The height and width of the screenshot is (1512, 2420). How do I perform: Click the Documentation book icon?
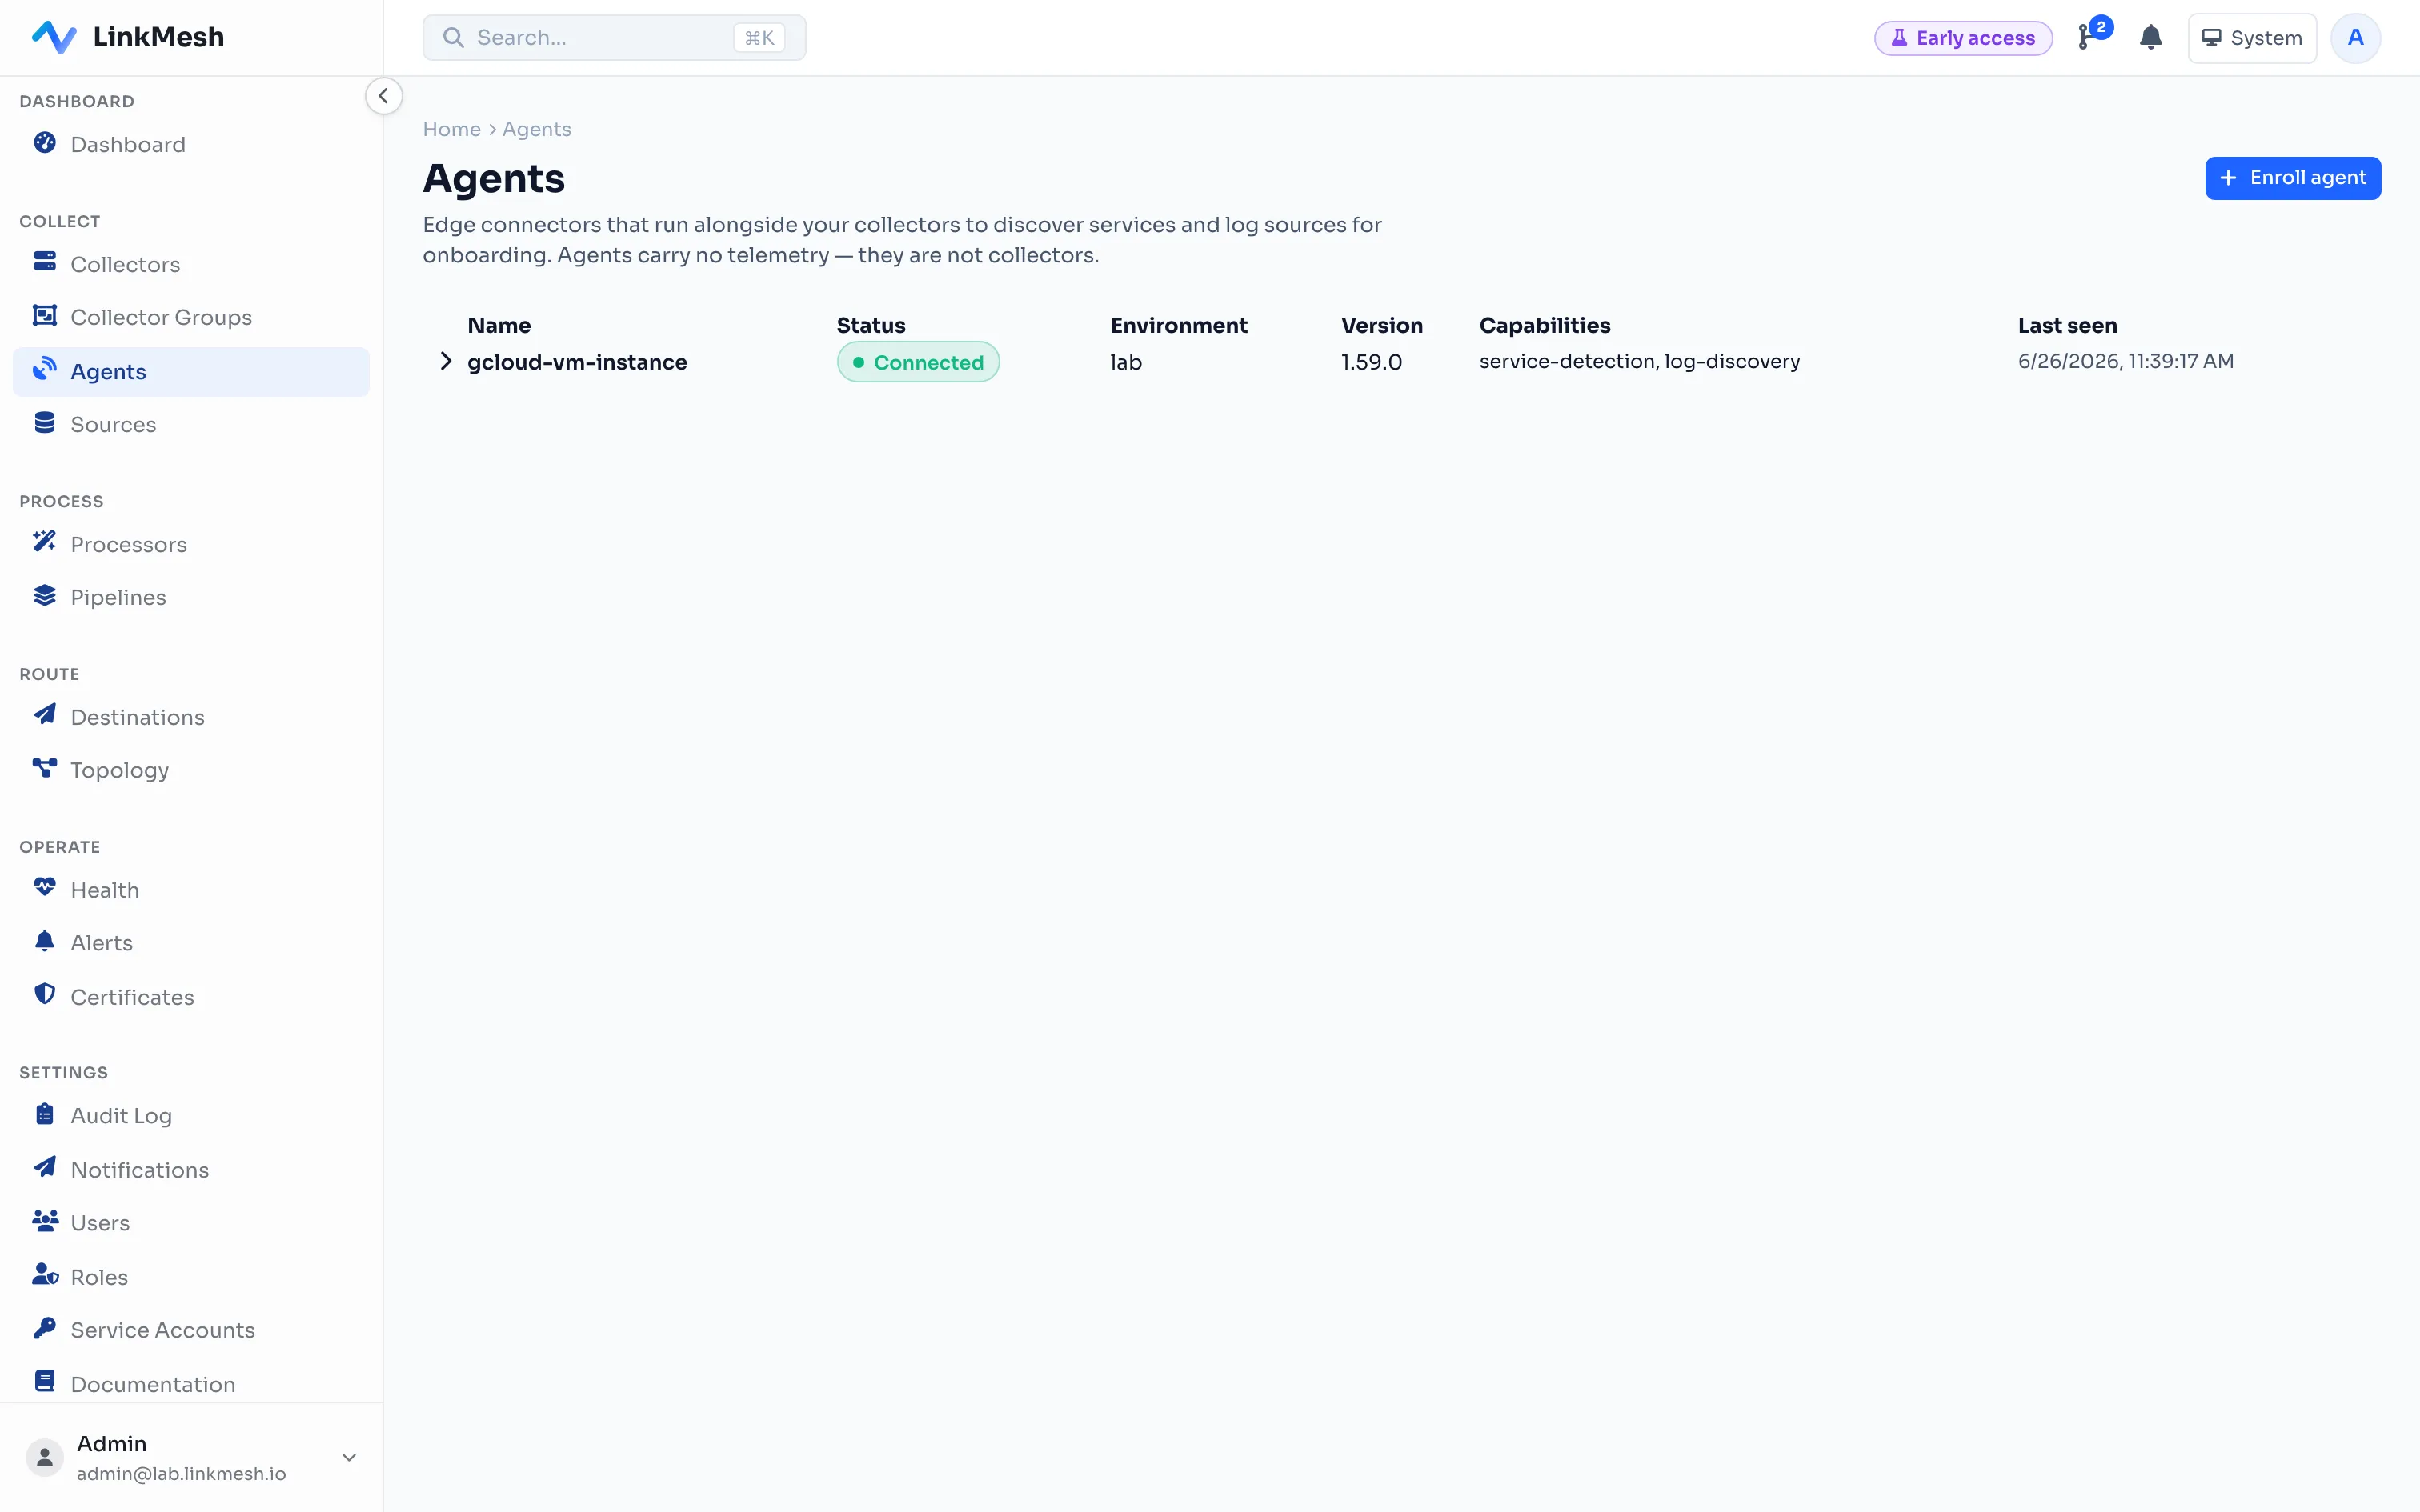point(45,1382)
